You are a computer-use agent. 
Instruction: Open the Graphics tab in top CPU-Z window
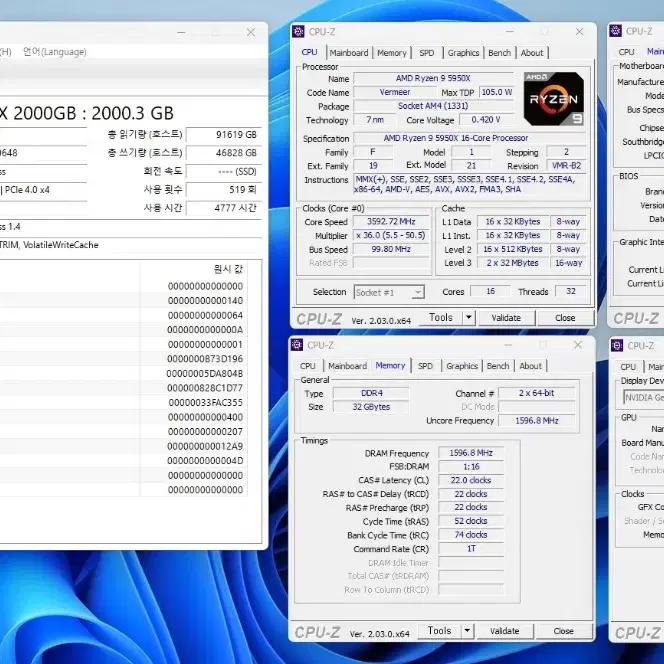point(463,53)
